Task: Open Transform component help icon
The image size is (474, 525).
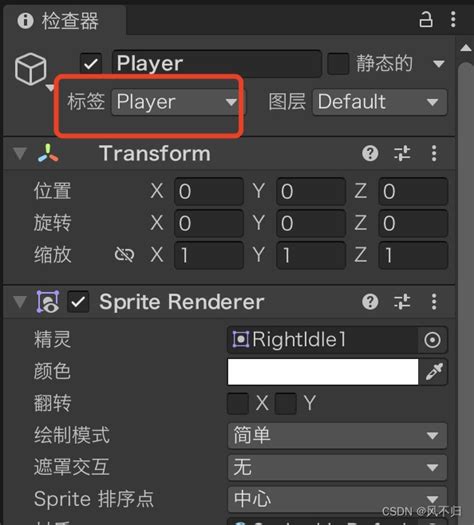Action: pos(370,153)
